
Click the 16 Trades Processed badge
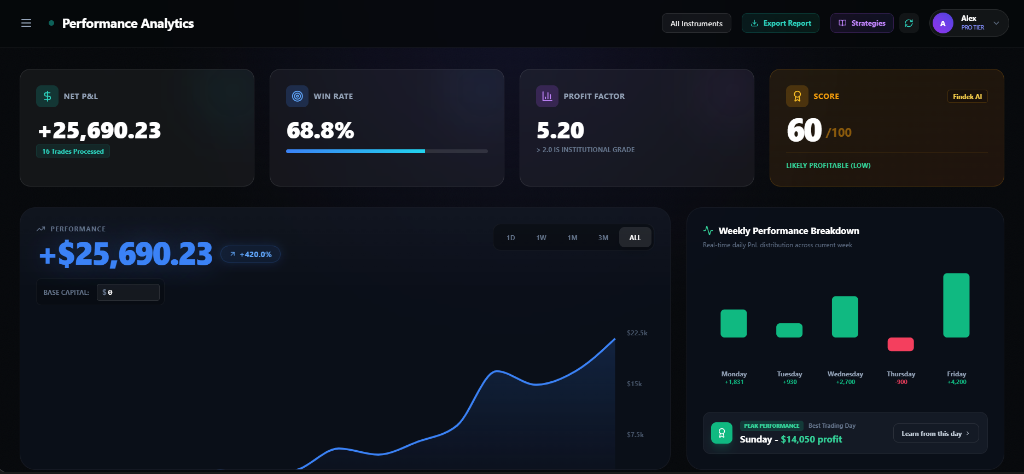coord(73,151)
